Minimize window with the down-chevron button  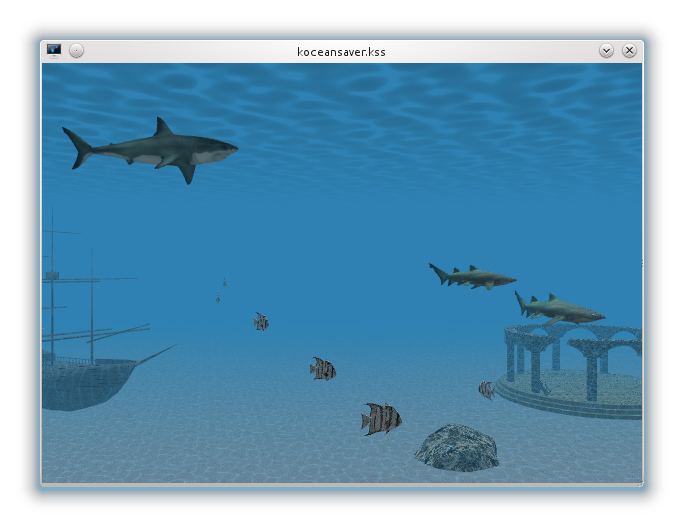pyautogui.click(x=606, y=51)
